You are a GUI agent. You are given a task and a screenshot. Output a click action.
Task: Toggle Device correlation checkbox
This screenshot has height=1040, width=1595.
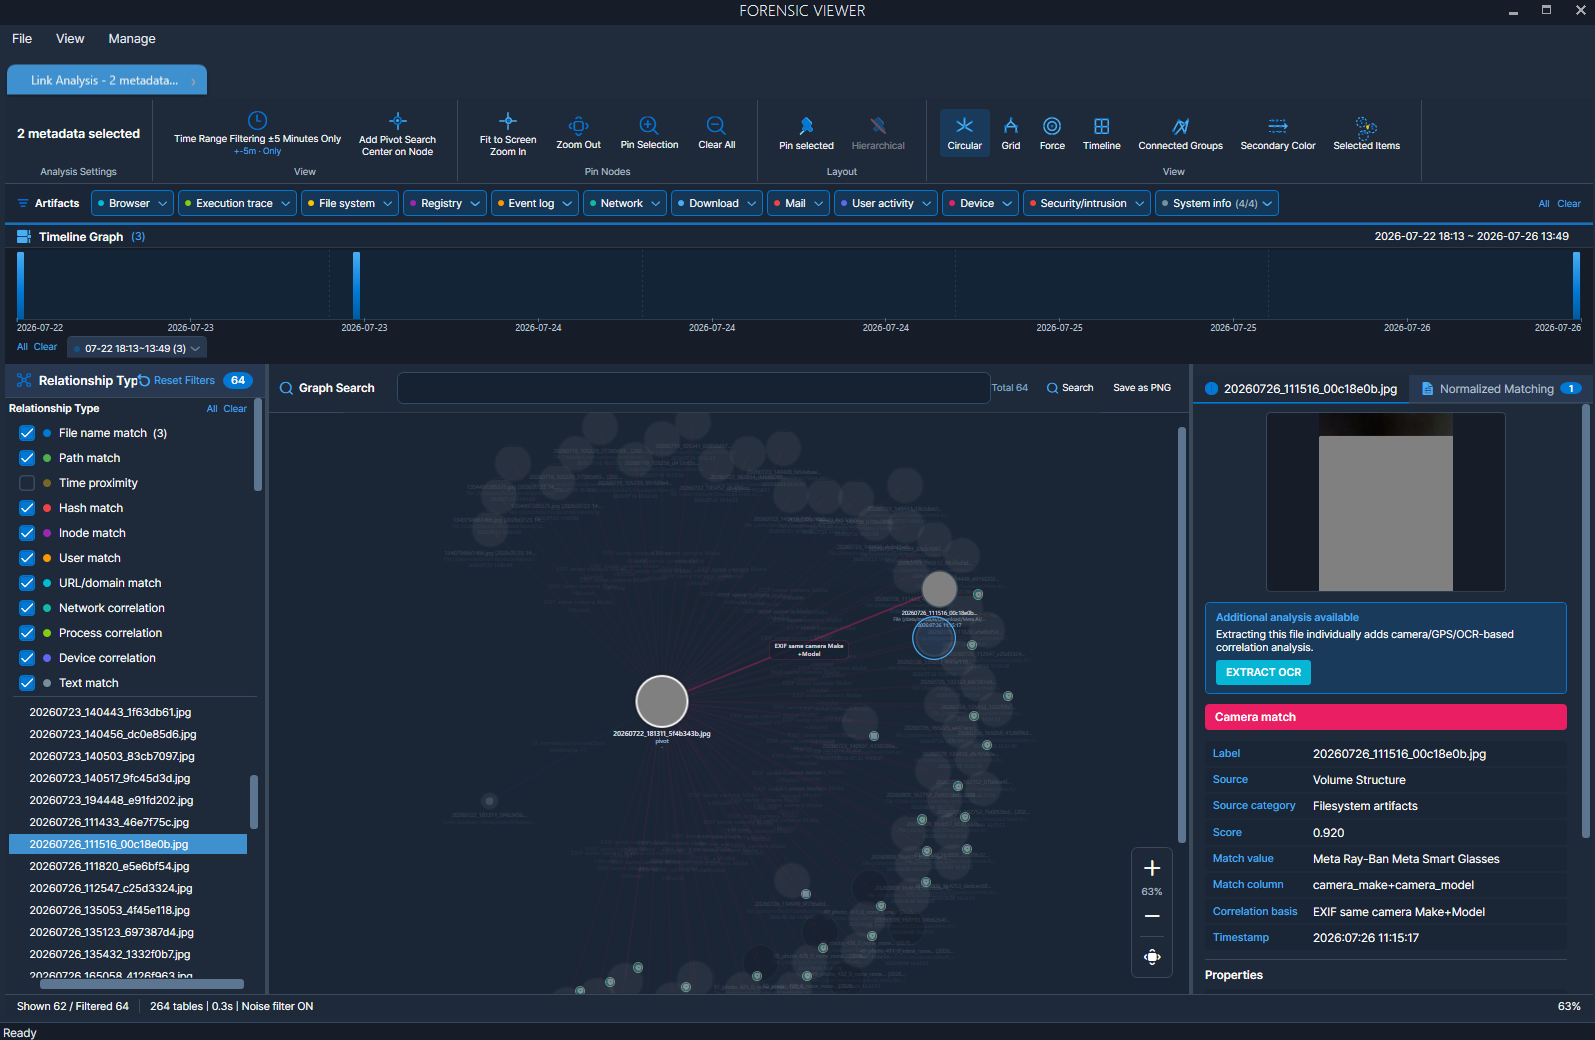pos(27,658)
